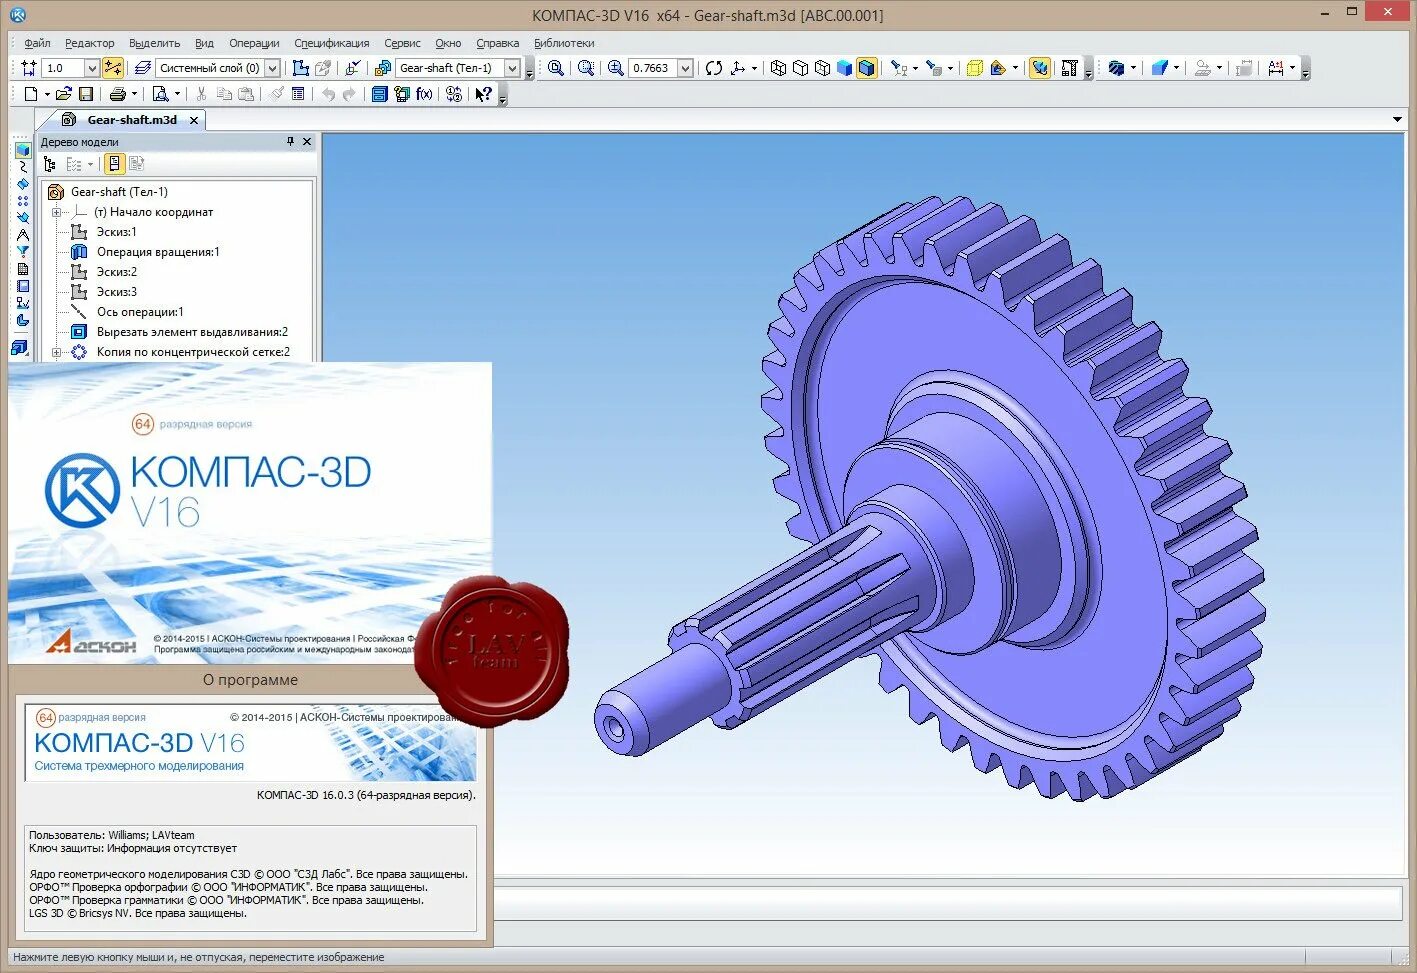Viewport: 1417px width, 973px height.
Task: Open the Библиотеки menu
Action: (x=564, y=43)
